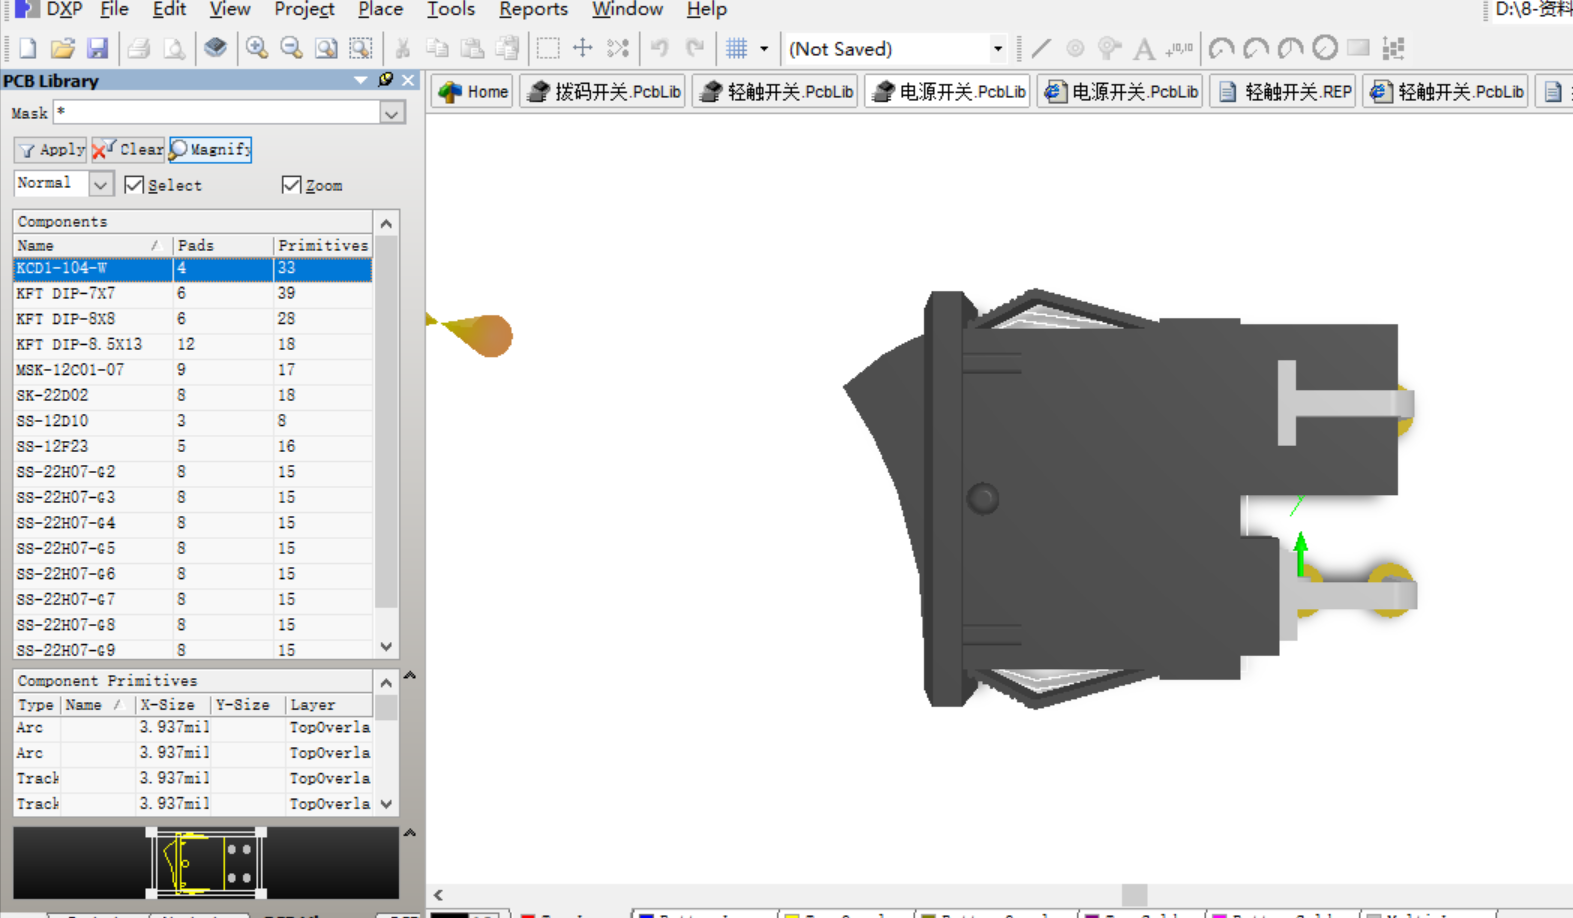Open the File menu

point(114,10)
